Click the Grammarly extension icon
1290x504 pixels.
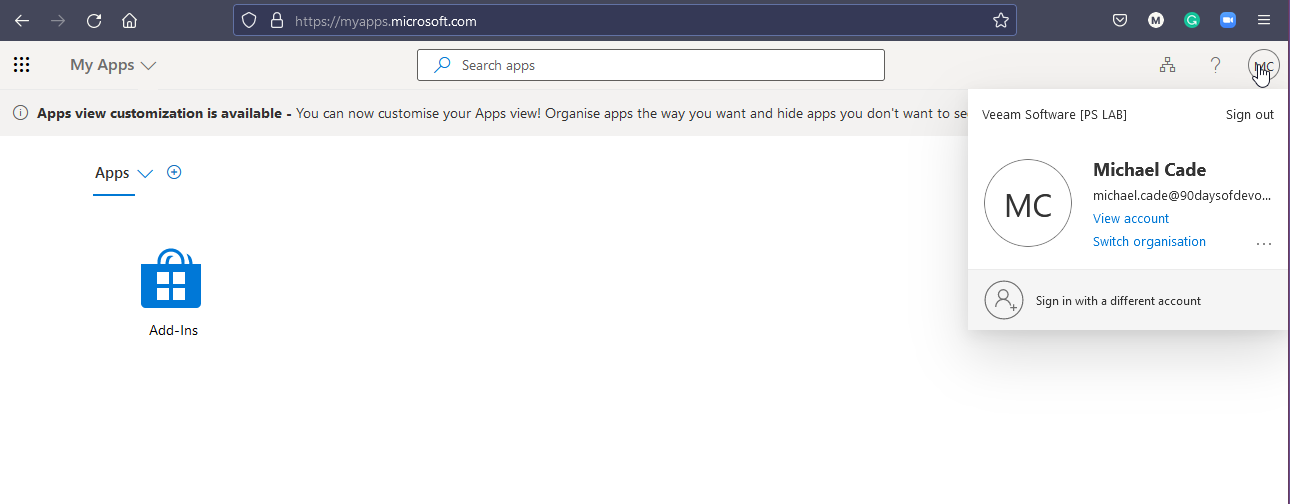tap(1192, 20)
